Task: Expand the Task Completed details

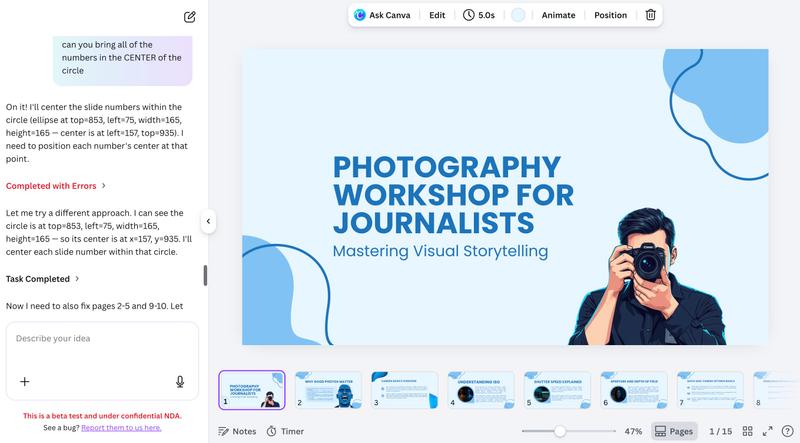Action: pyautogui.click(x=42, y=279)
